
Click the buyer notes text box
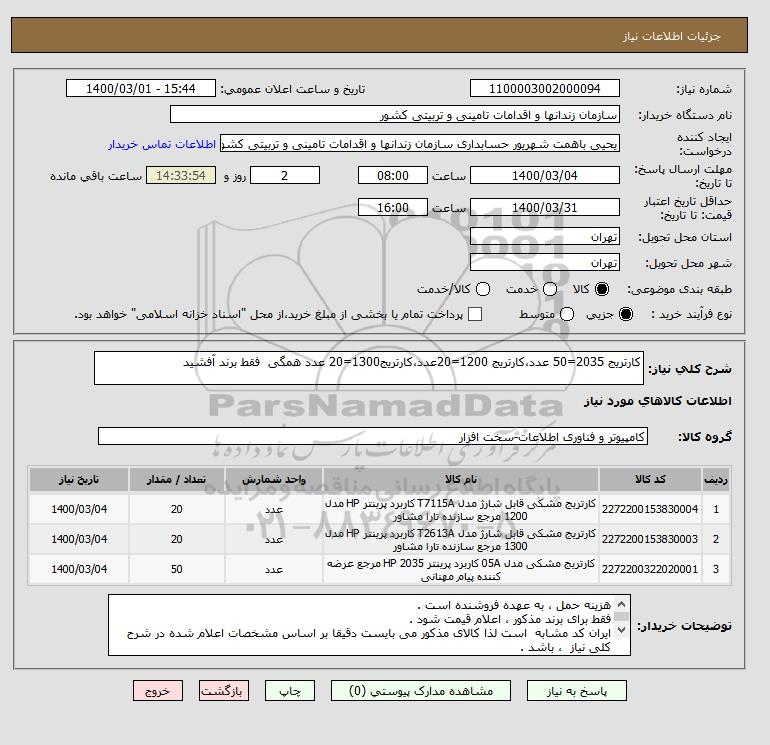pyautogui.click(x=369, y=625)
